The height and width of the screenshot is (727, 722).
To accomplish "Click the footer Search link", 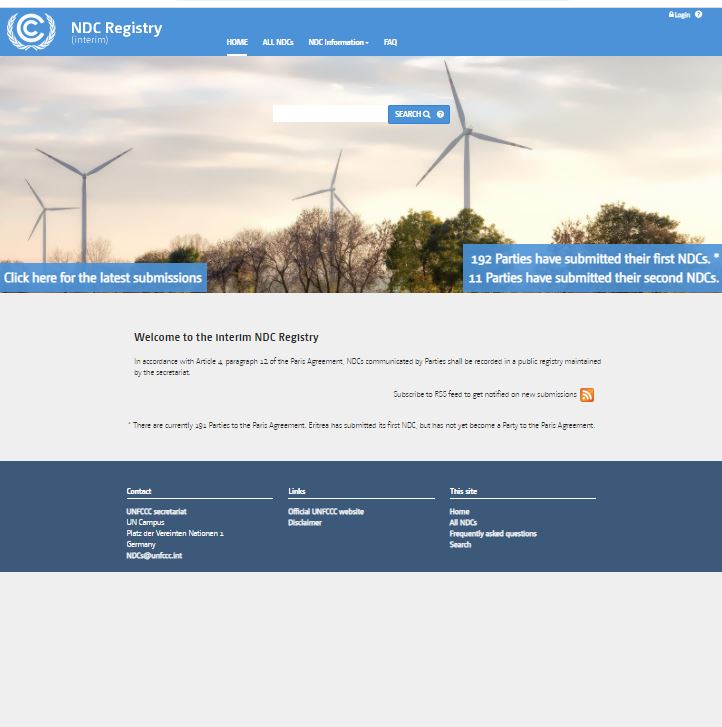I will 460,545.
